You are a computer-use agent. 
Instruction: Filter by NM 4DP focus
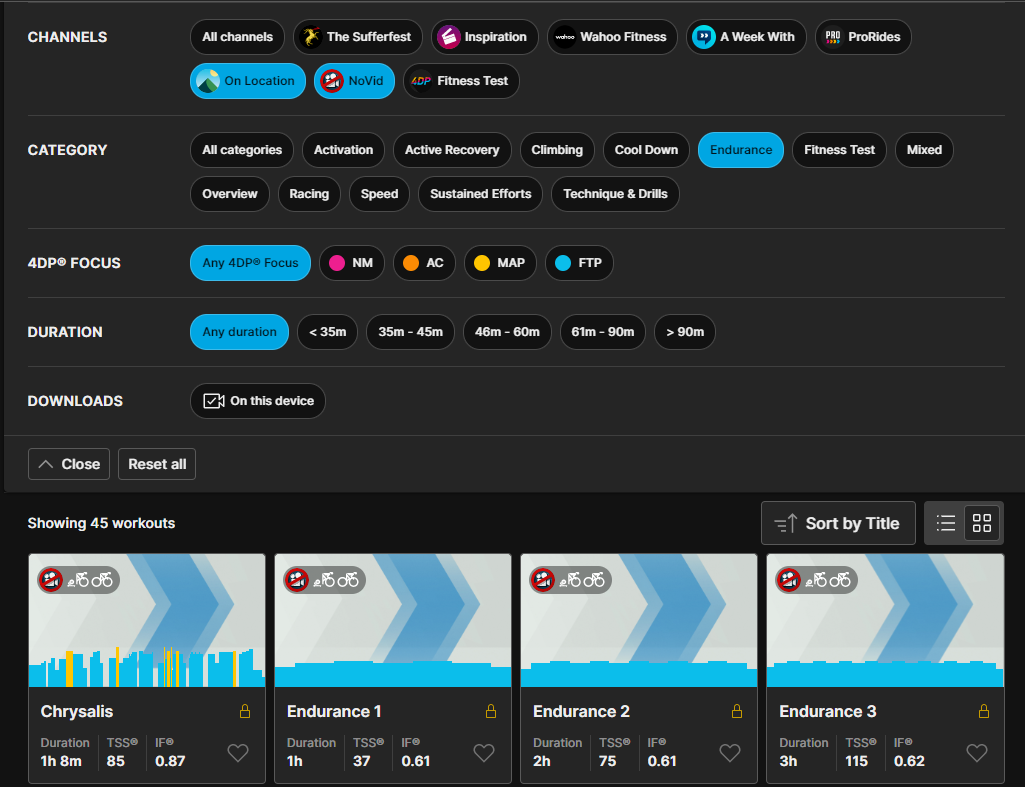(352, 263)
